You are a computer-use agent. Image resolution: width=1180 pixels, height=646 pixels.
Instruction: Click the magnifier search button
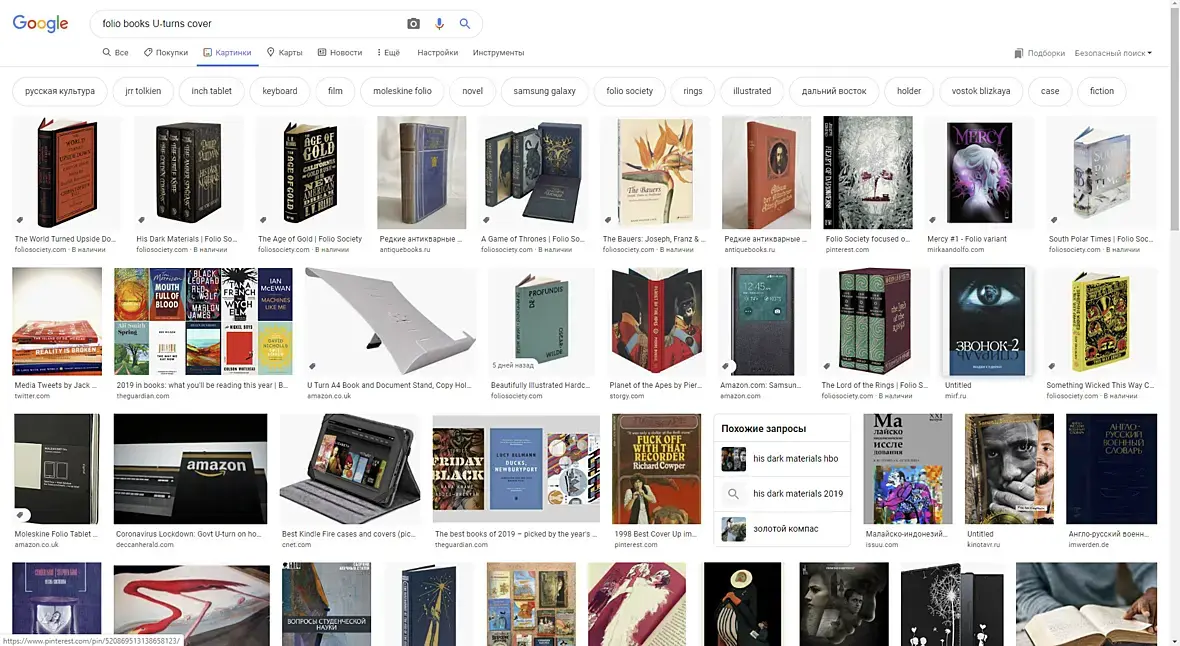pos(465,24)
